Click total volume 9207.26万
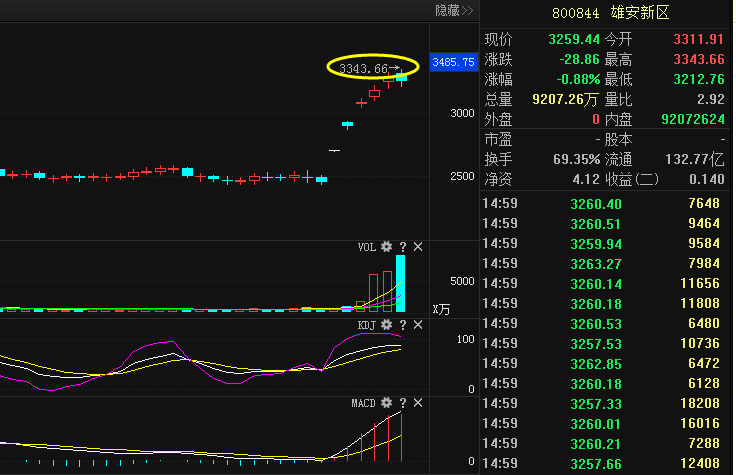This screenshot has height=475, width=736. [565, 99]
